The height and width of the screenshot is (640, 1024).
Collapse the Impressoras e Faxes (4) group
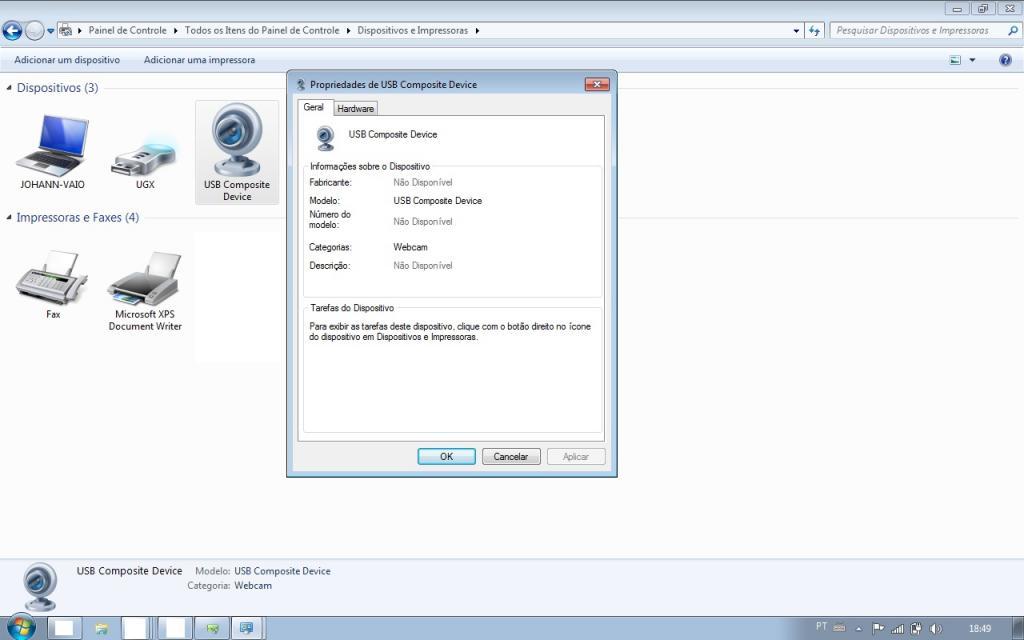9,217
